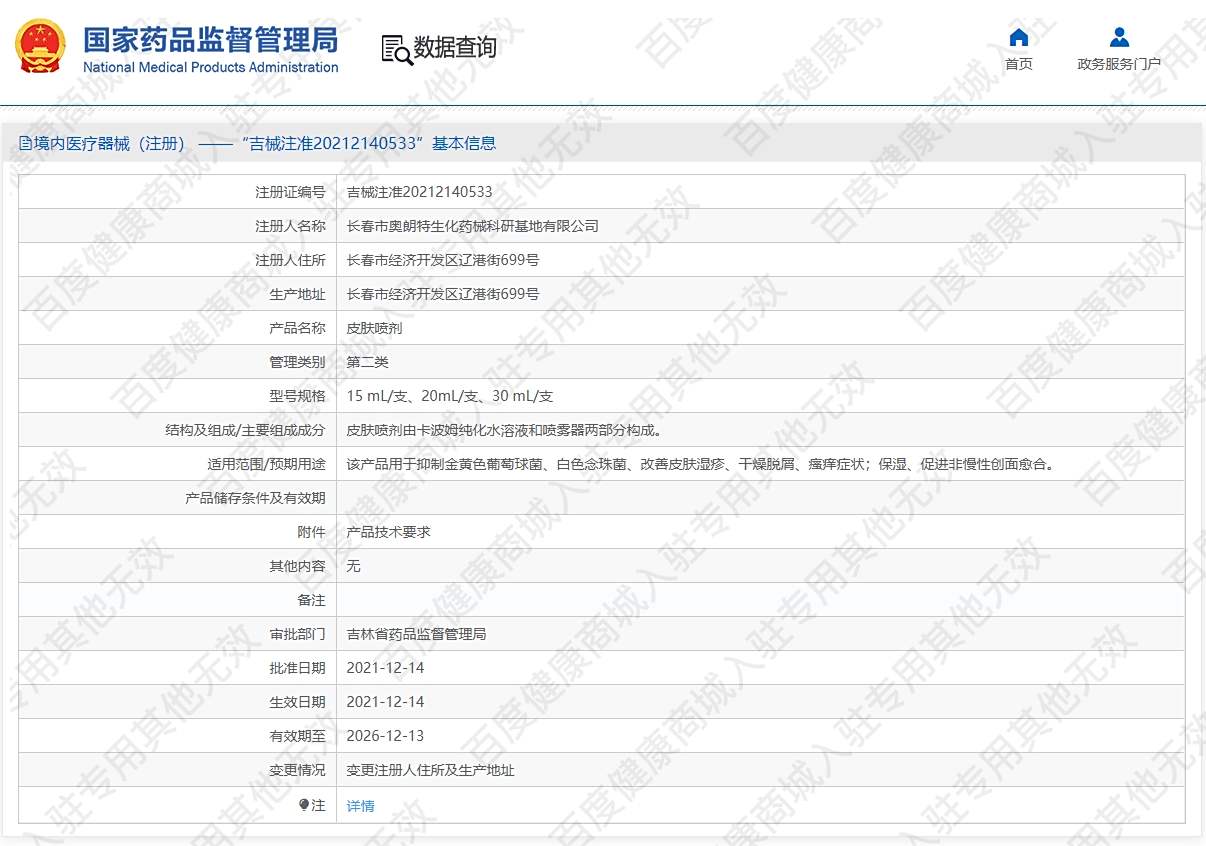The image size is (1206, 846).
Task: Click the 数据查询 search document icon
Action: tap(397, 48)
